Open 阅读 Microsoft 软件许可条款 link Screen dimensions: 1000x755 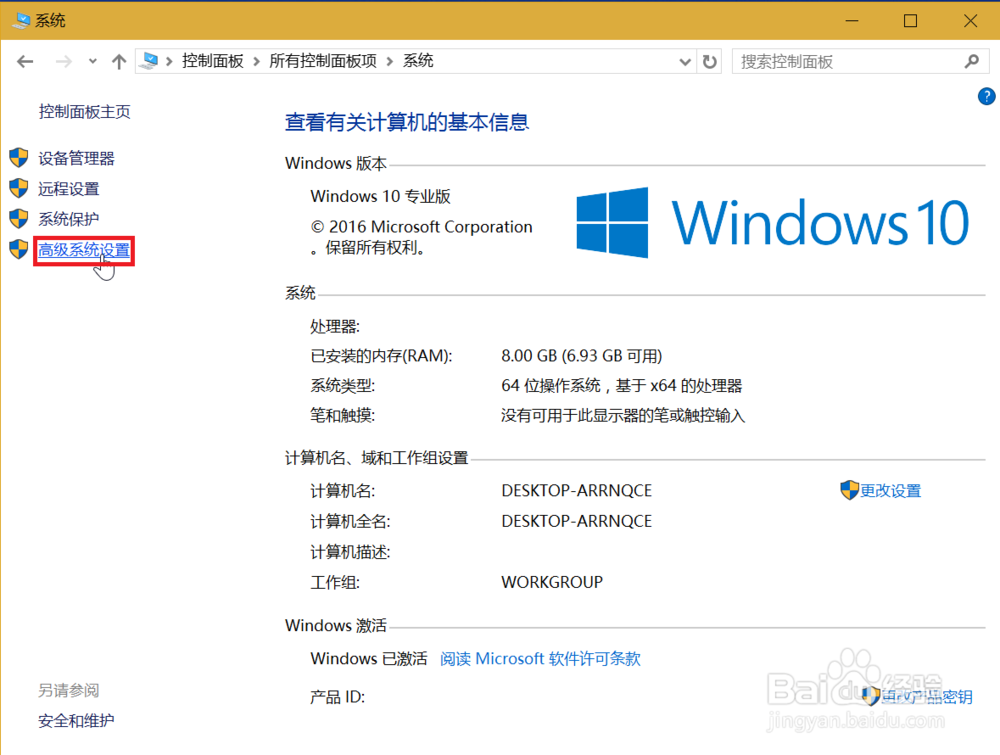[540, 659]
